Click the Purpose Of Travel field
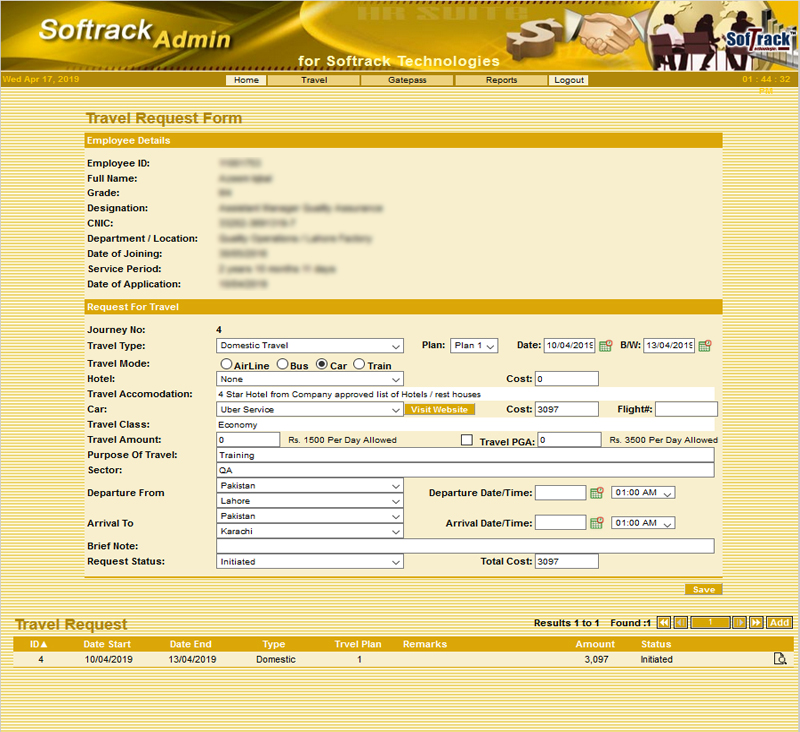 pos(465,455)
